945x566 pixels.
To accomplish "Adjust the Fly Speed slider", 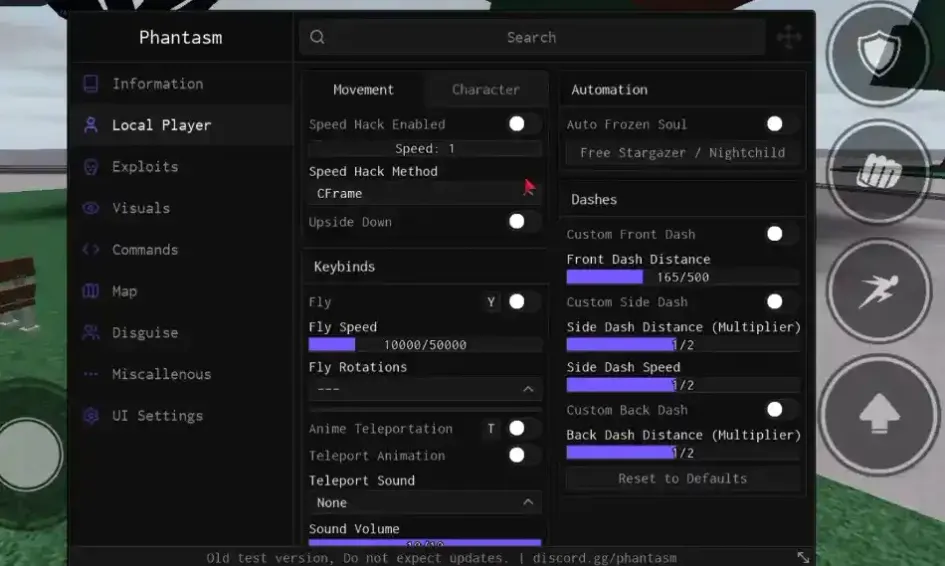I will click(425, 345).
